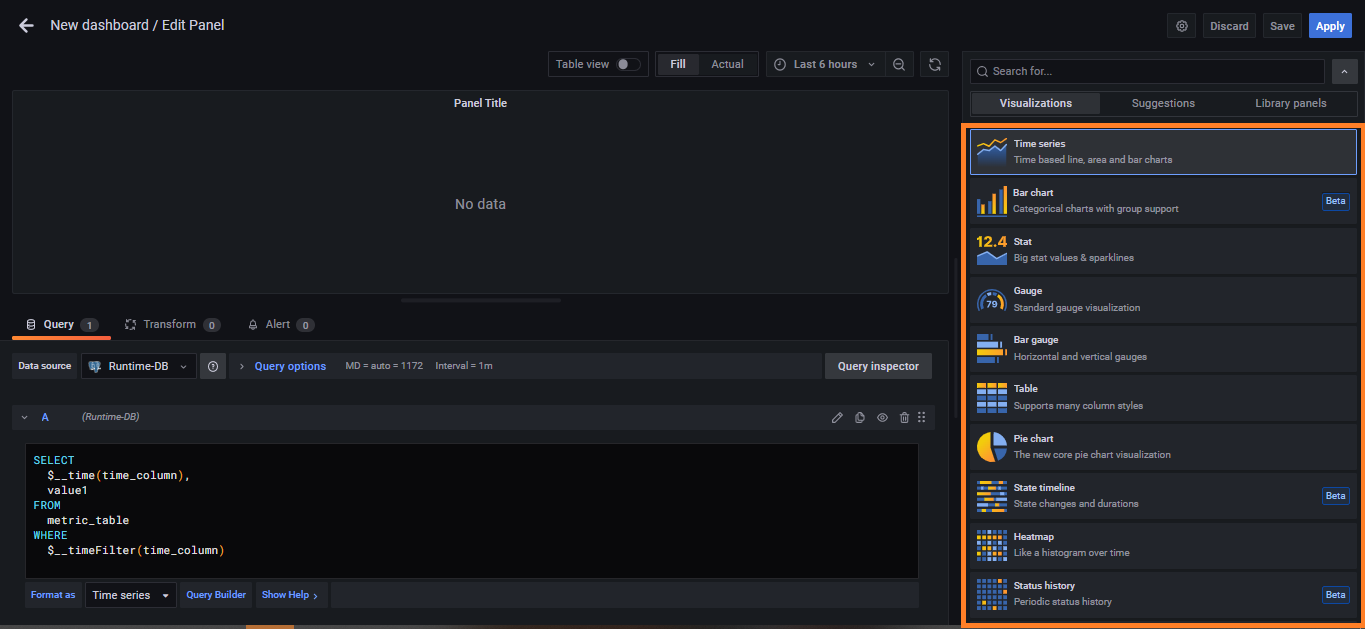Collapse query row A
The height and width of the screenshot is (629, 1365).
coord(25,417)
